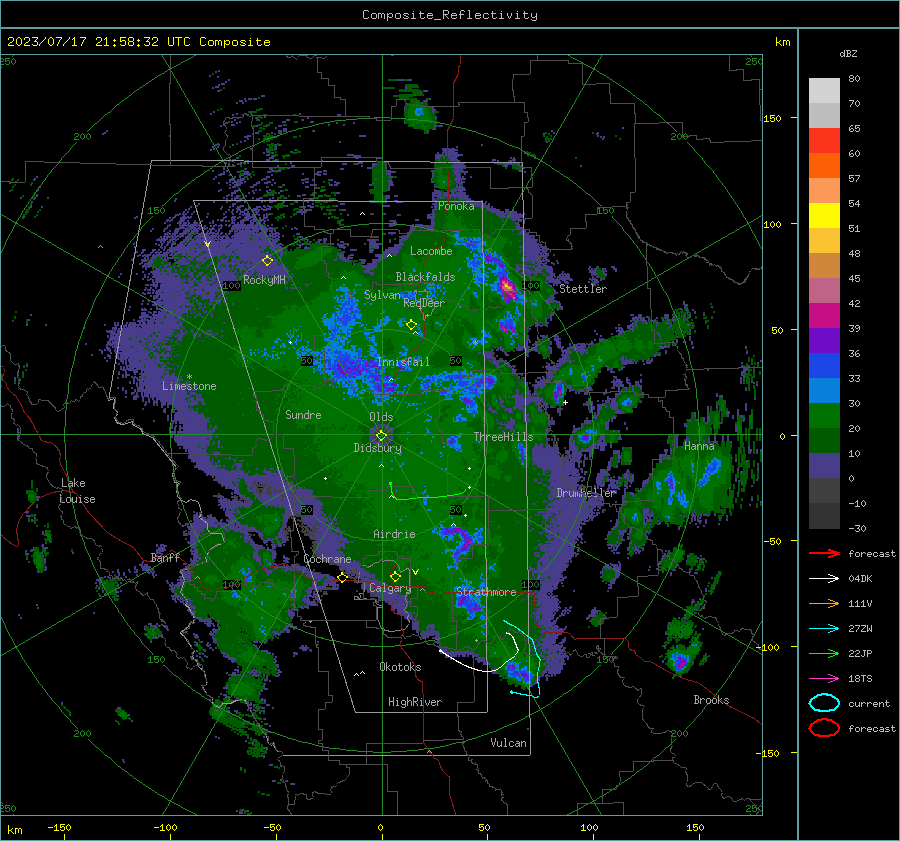This screenshot has width=900, height=841.
Task: Click the magenta 42-39 dBZ swatch
Action: tap(824, 316)
